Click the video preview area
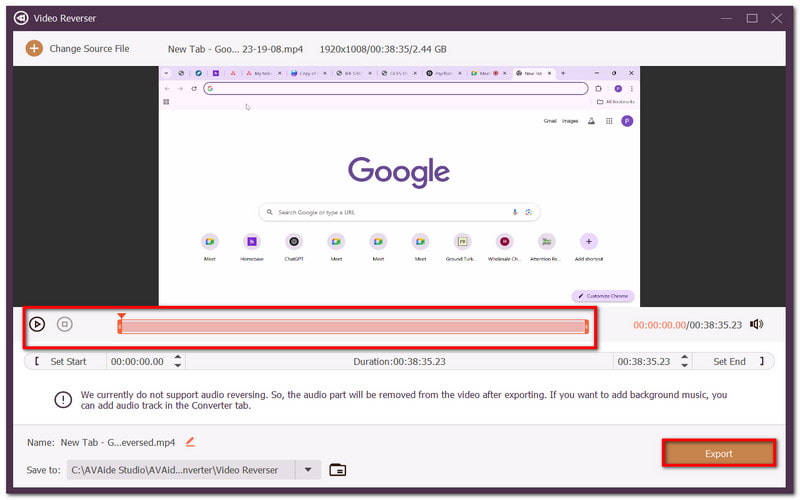Screen dimensions: 800x500 tap(400, 185)
